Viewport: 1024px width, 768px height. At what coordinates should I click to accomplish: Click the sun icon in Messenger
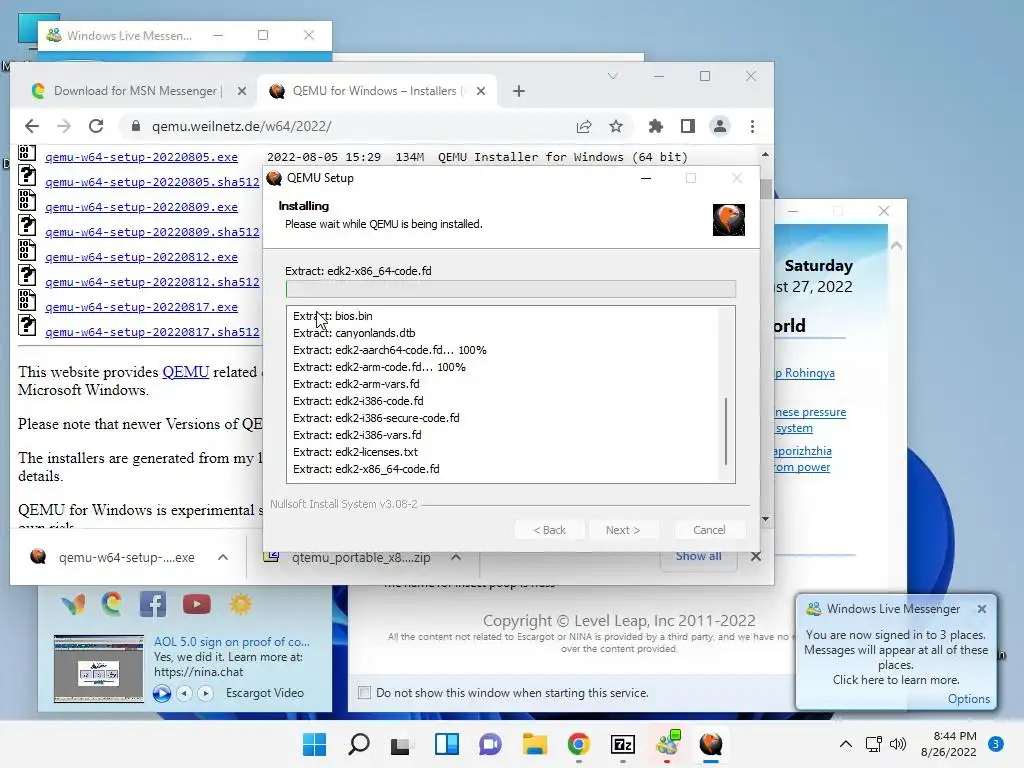(240, 604)
